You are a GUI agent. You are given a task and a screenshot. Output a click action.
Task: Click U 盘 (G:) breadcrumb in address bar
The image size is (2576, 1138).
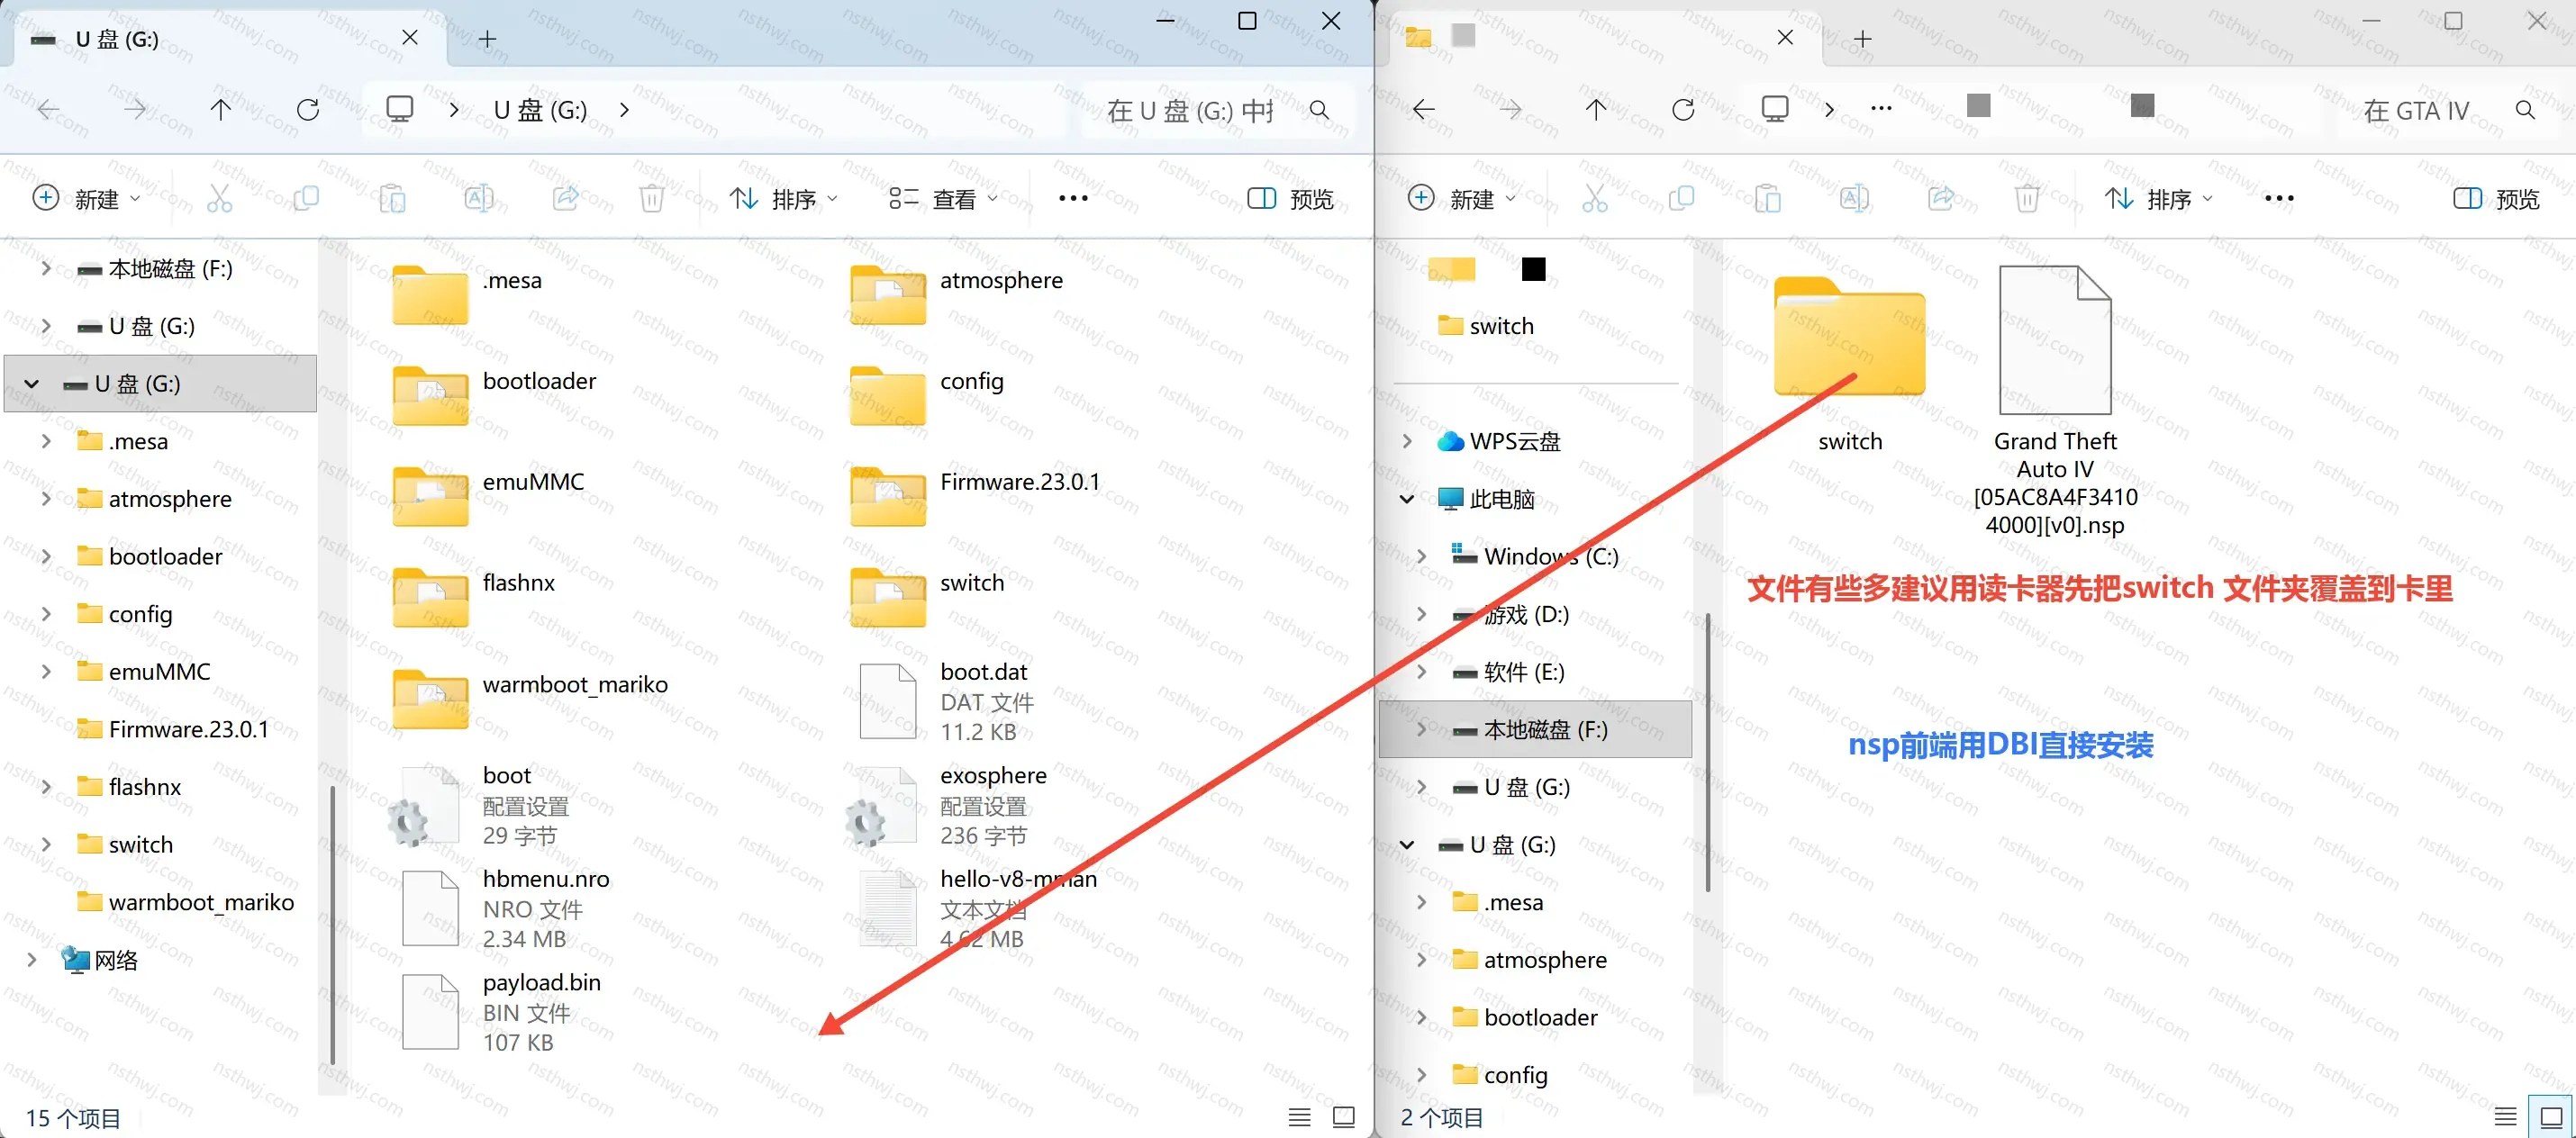pos(540,110)
